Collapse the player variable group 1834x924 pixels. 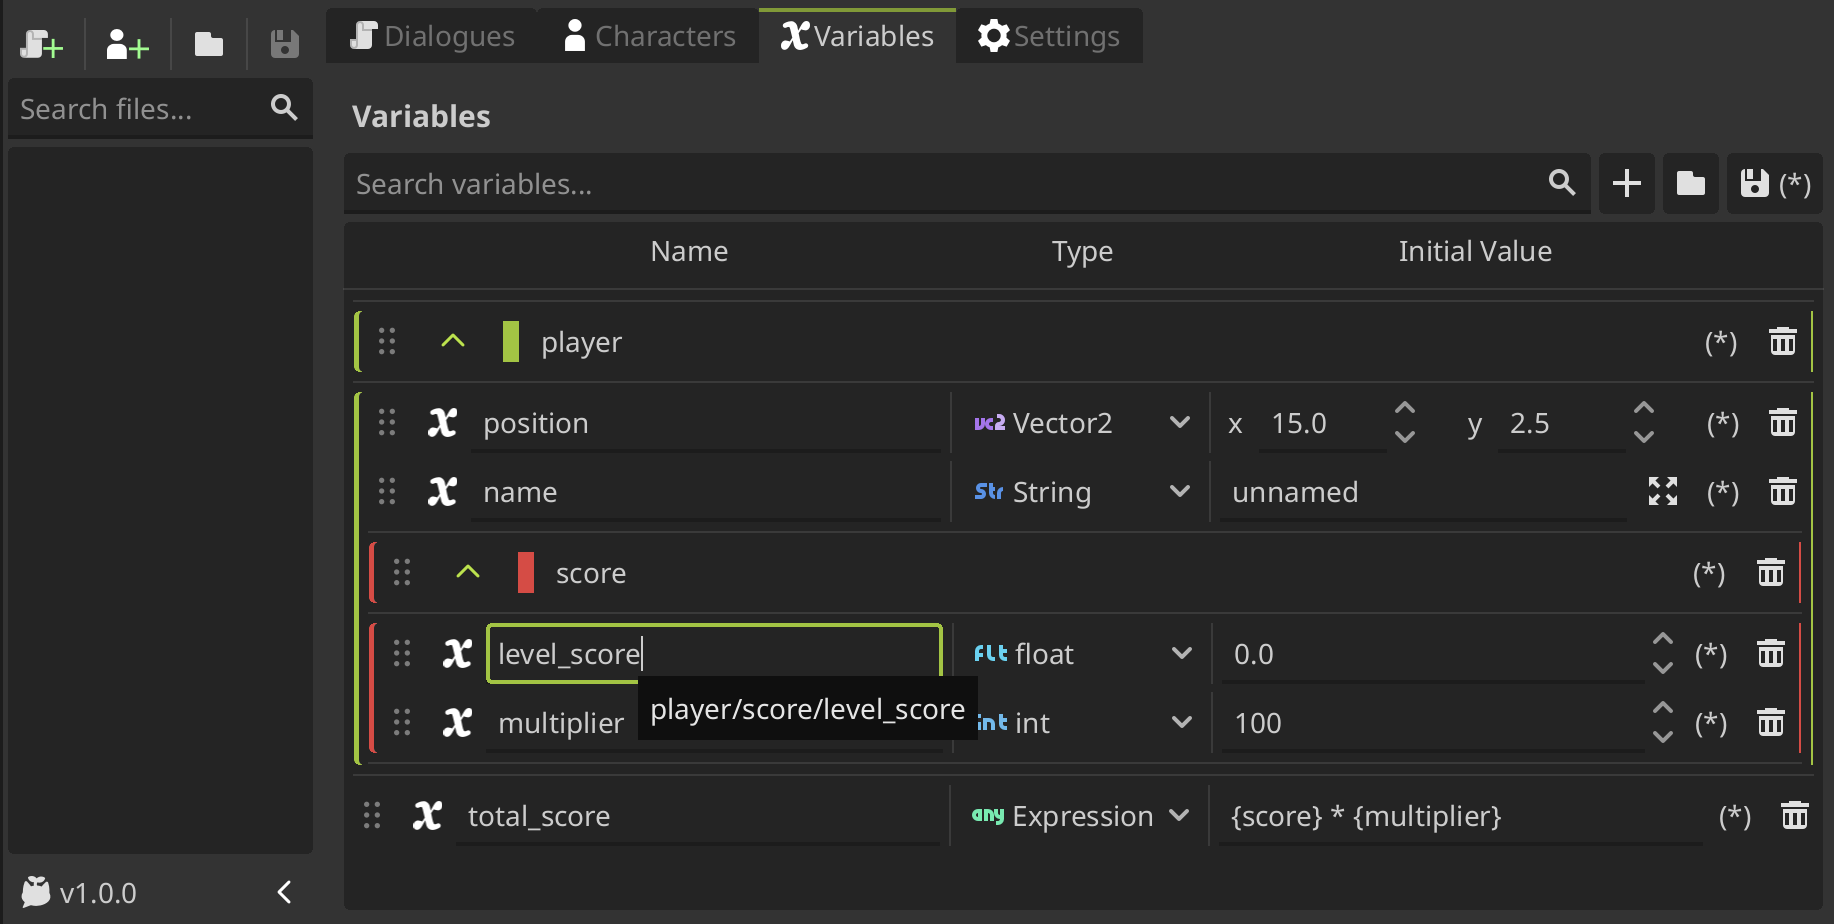[x=452, y=341]
